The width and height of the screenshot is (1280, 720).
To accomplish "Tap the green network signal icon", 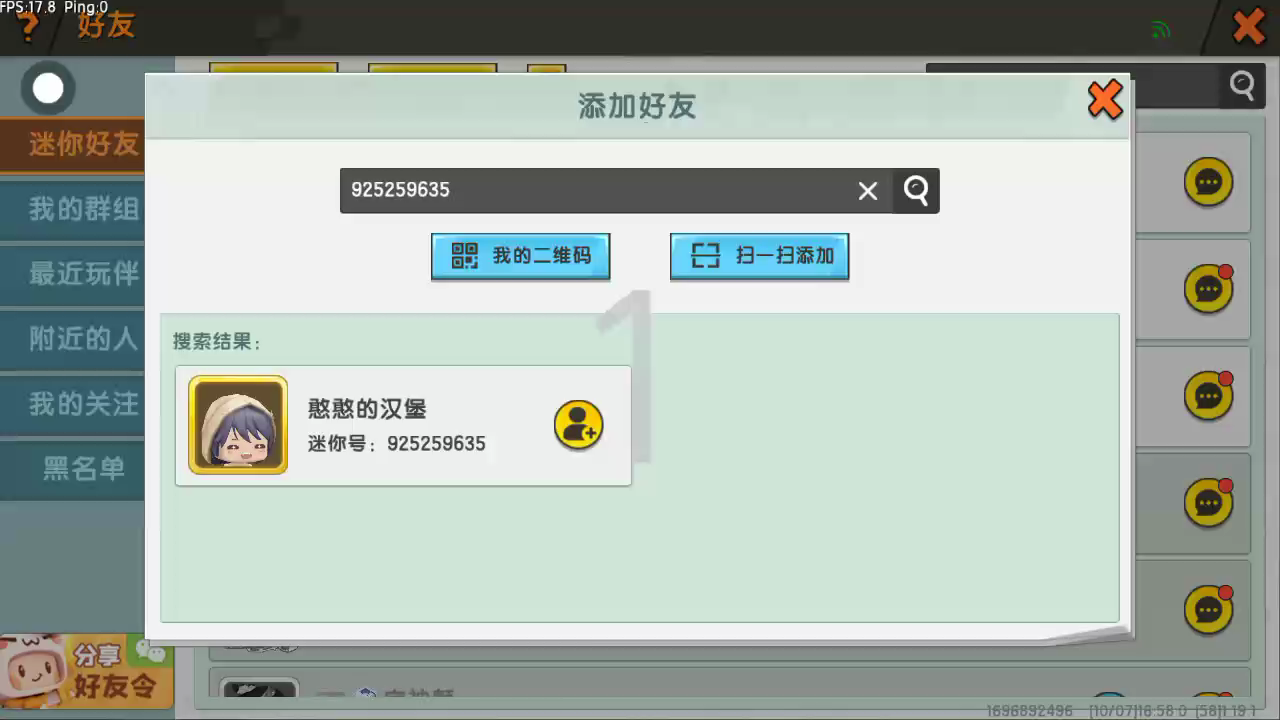I will coord(1160,29).
